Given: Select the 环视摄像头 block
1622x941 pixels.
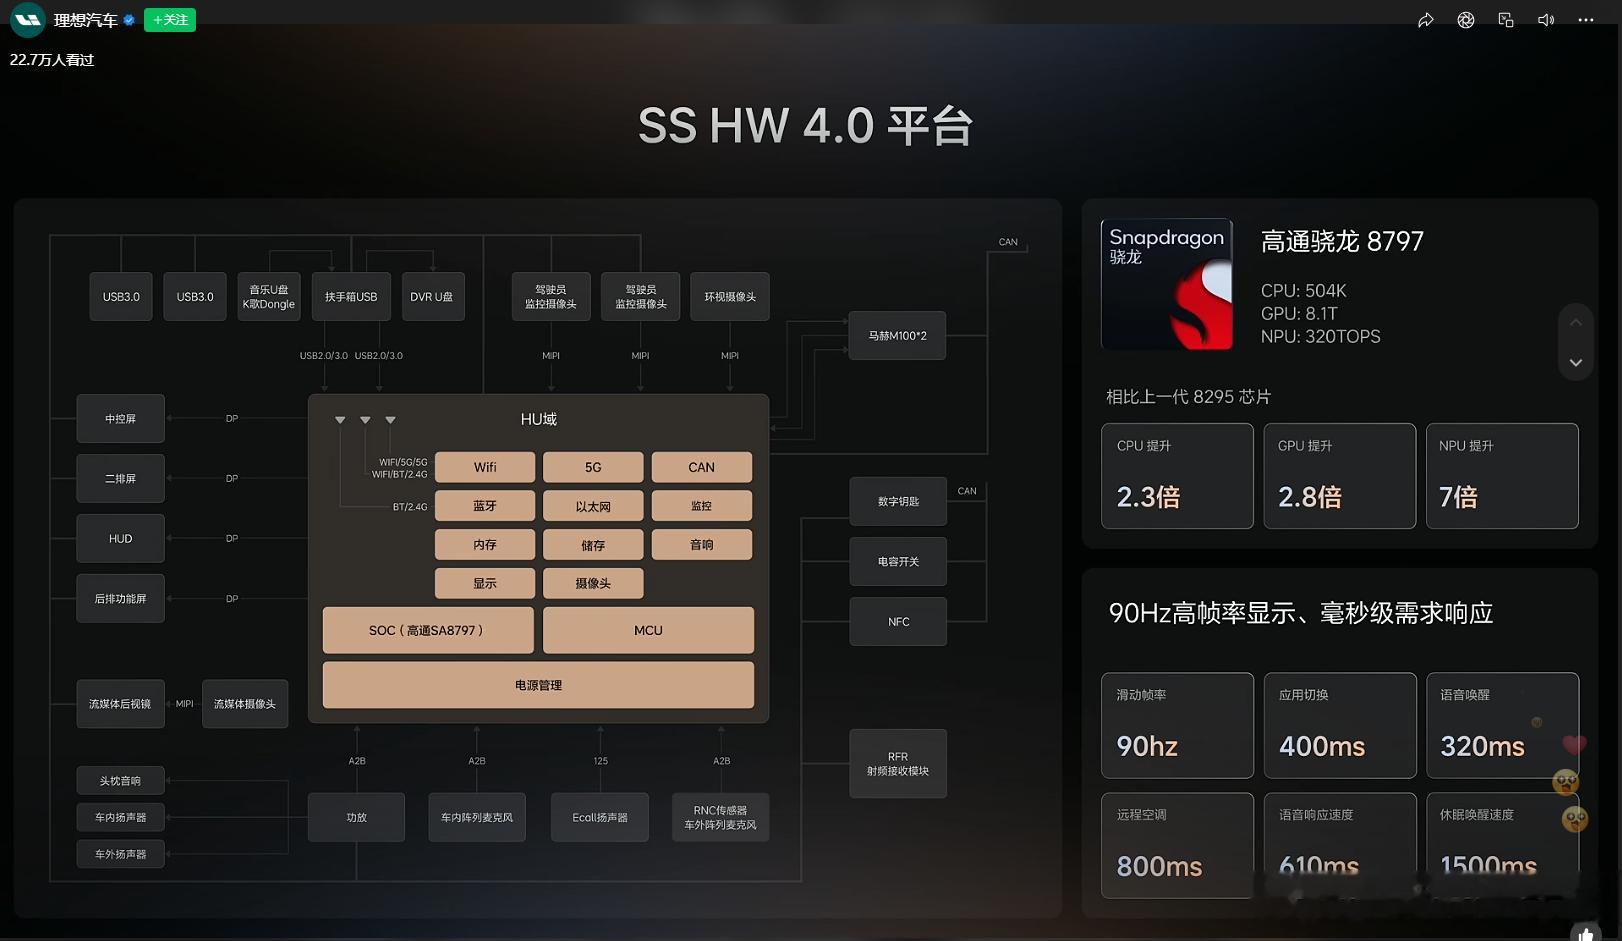Looking at the screenshot, I should (730, 297).
